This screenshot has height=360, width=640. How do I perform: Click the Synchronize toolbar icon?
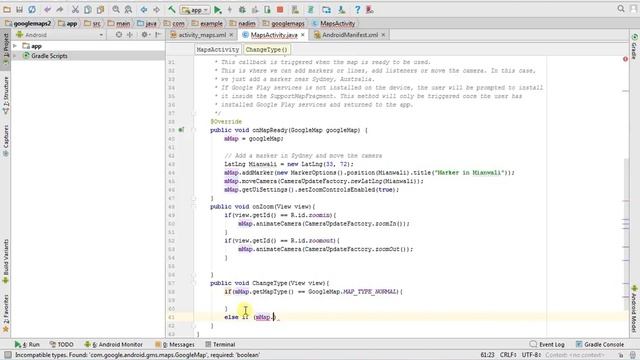pyautogui.click(x=32, y=9)
